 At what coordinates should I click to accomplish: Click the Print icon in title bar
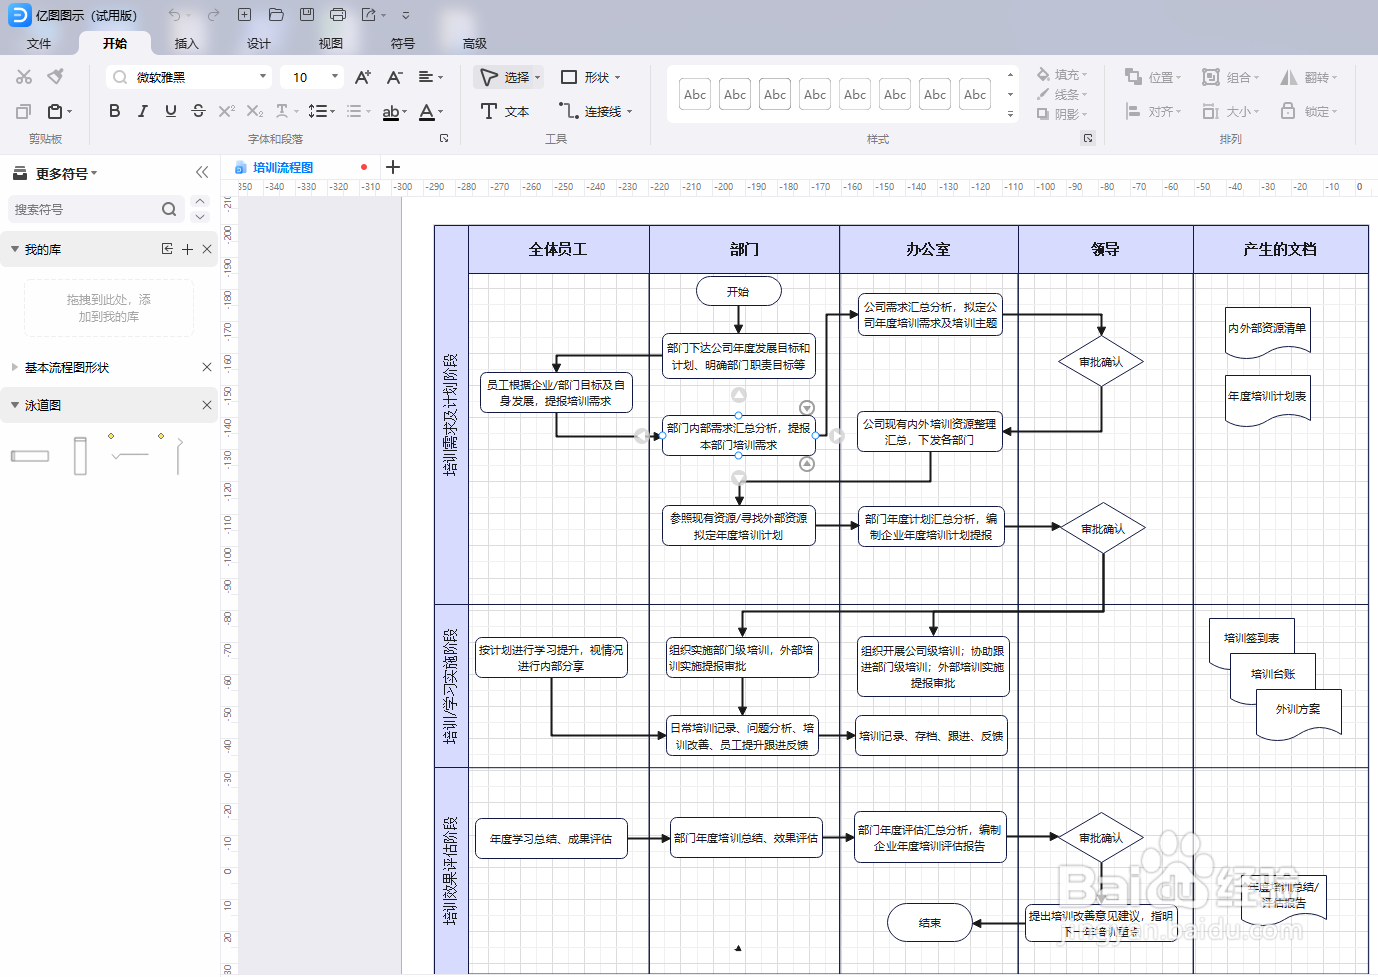(x=338, y=15)
